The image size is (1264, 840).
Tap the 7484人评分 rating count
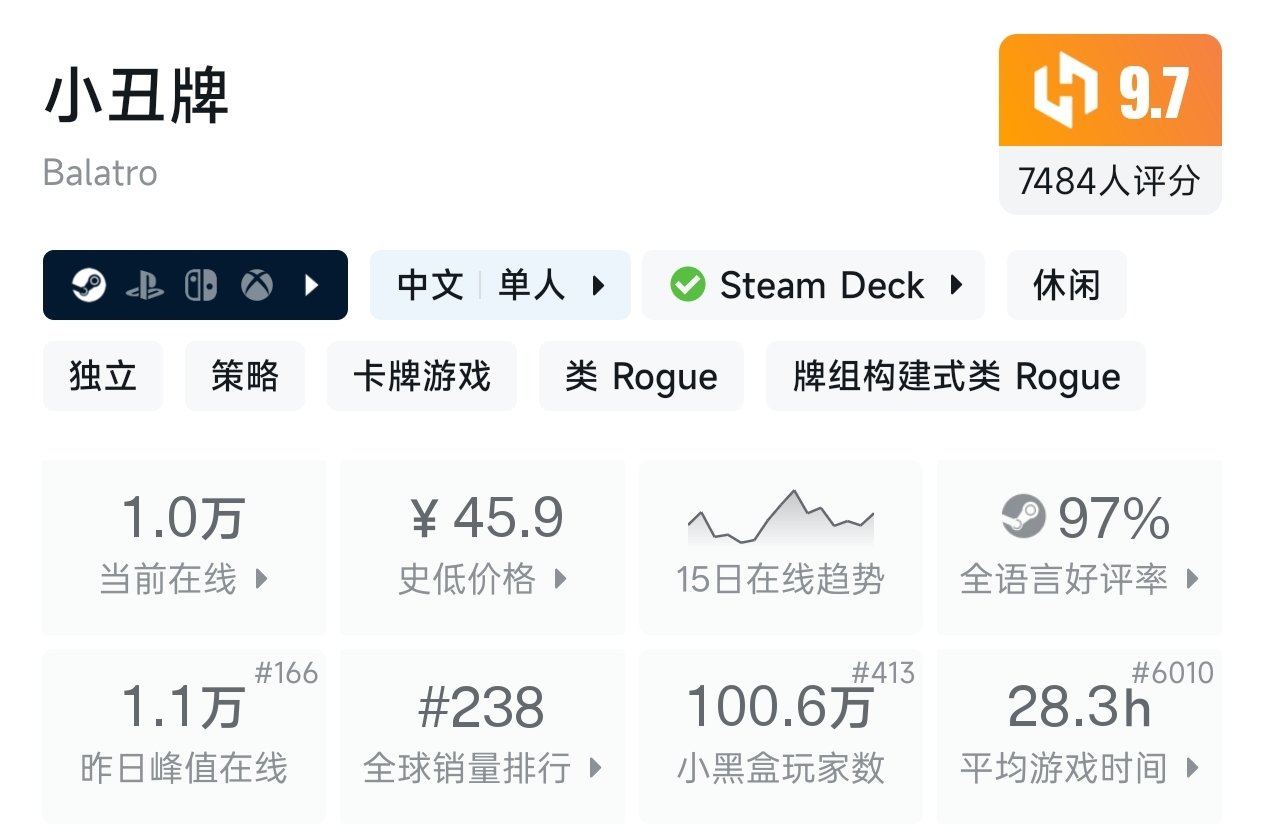(1109, 181)
